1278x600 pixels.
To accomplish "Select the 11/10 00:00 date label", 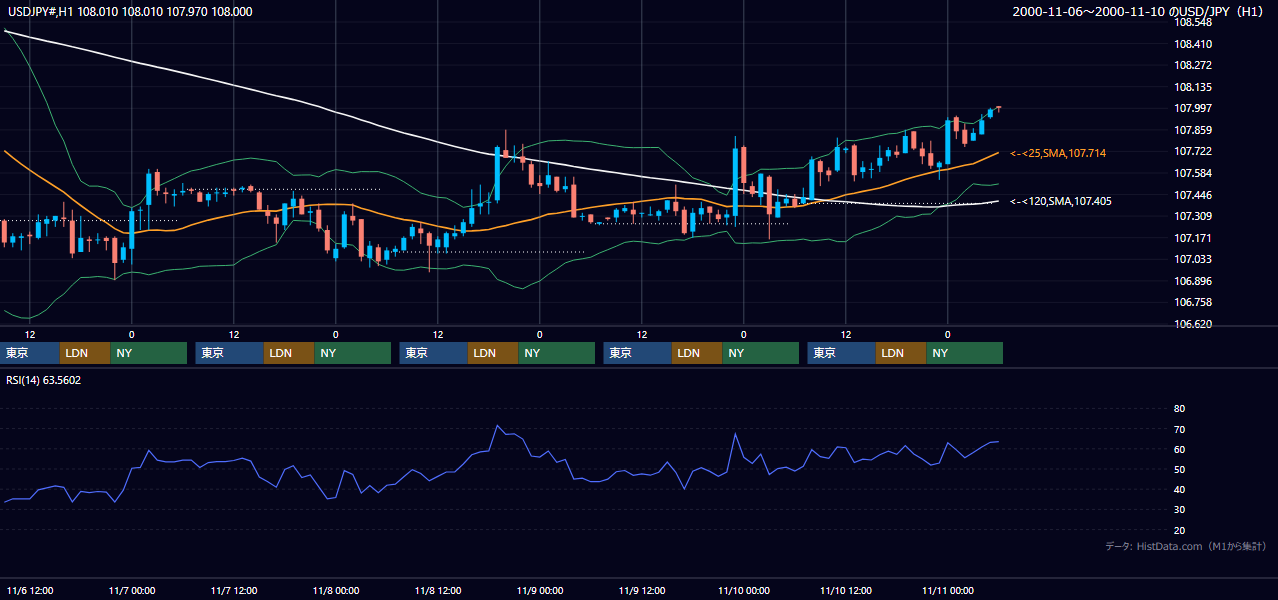I will coord(743,591).
